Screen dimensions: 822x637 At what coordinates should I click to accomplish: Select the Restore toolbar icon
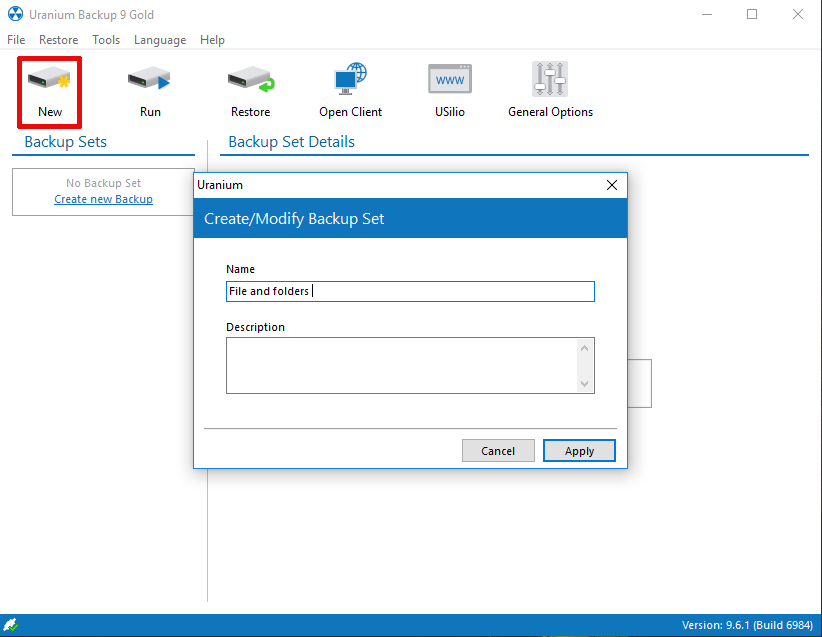click(250, 80)
